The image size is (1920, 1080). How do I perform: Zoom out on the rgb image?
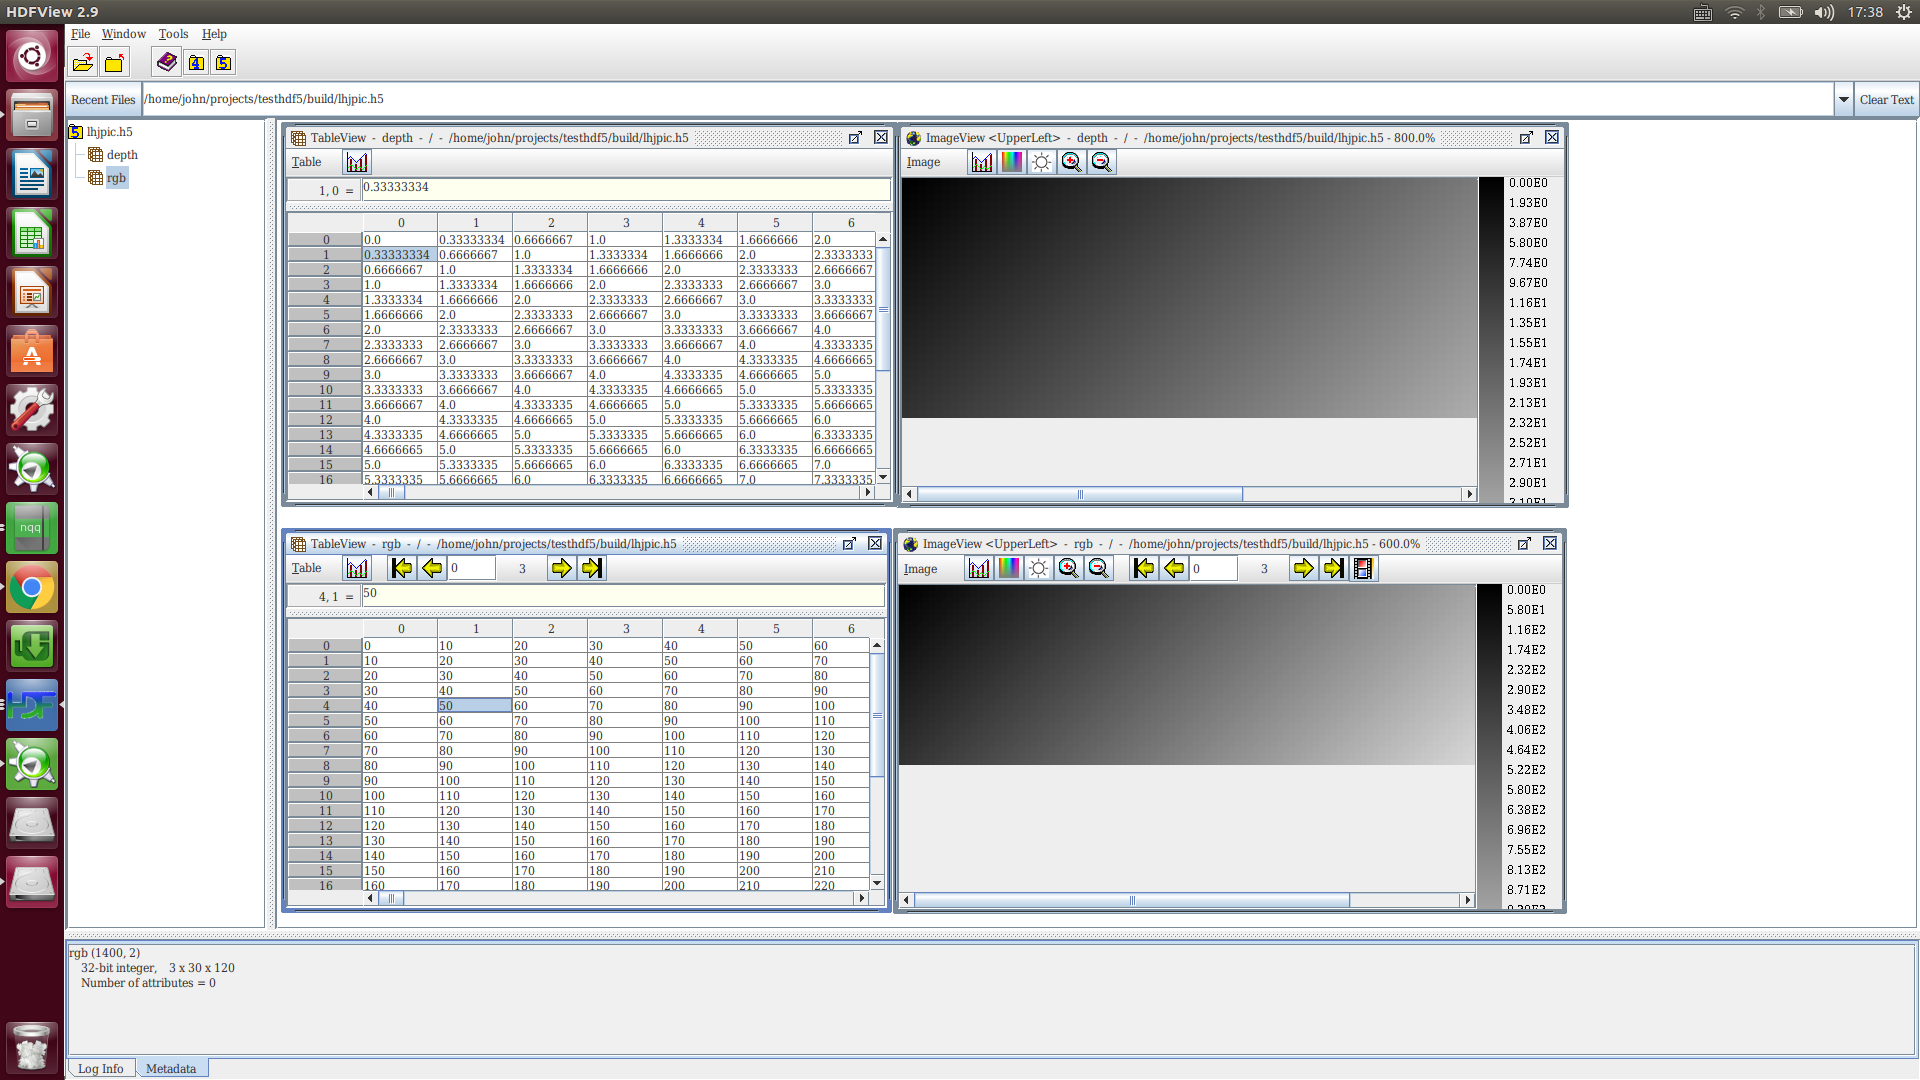coord(1098,568)
